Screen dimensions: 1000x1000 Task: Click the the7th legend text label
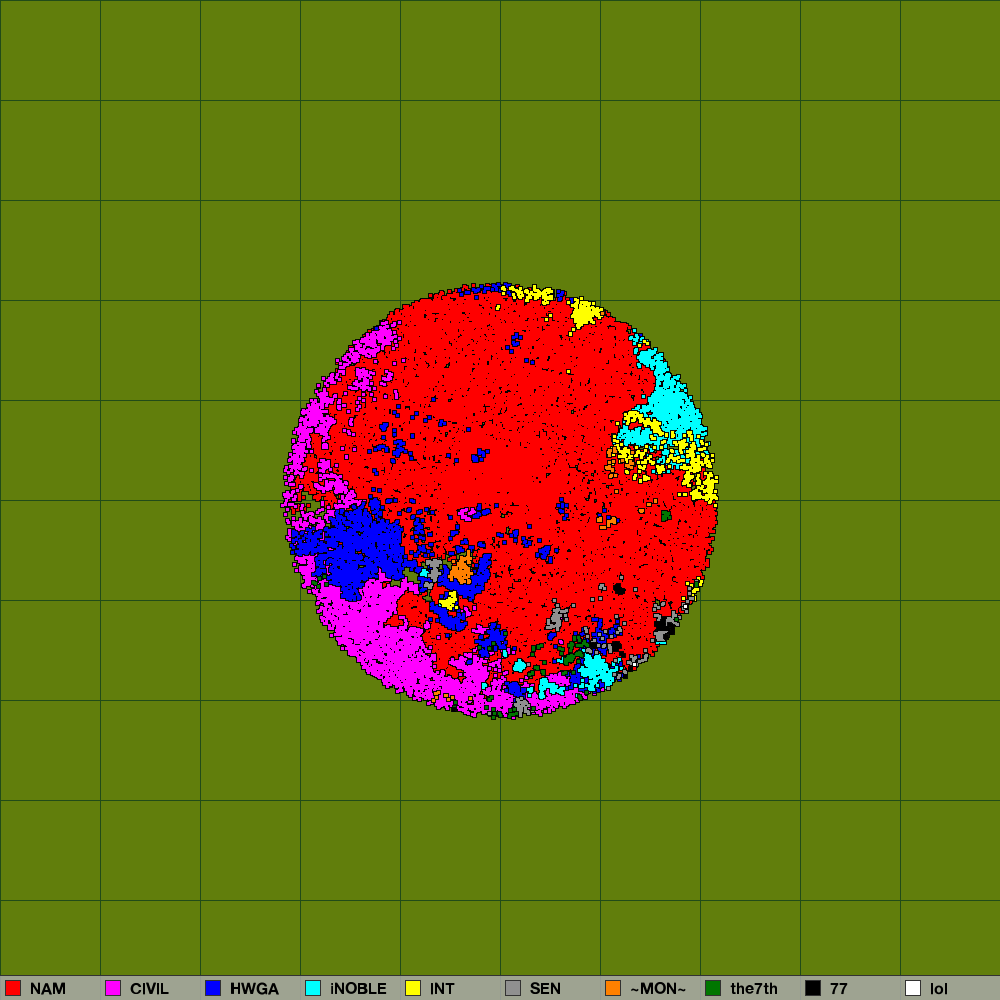tap(754, 989)
